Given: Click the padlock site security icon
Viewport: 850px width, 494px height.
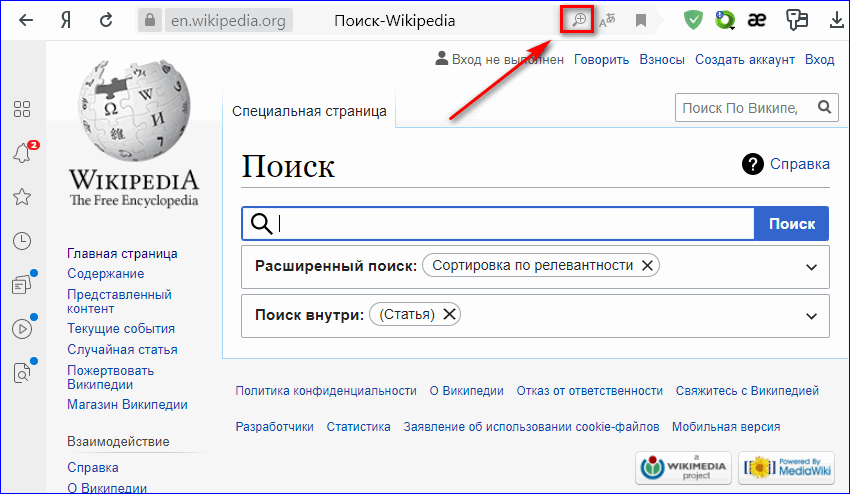Looking at the screenshot, I should [x=150, y=21].
